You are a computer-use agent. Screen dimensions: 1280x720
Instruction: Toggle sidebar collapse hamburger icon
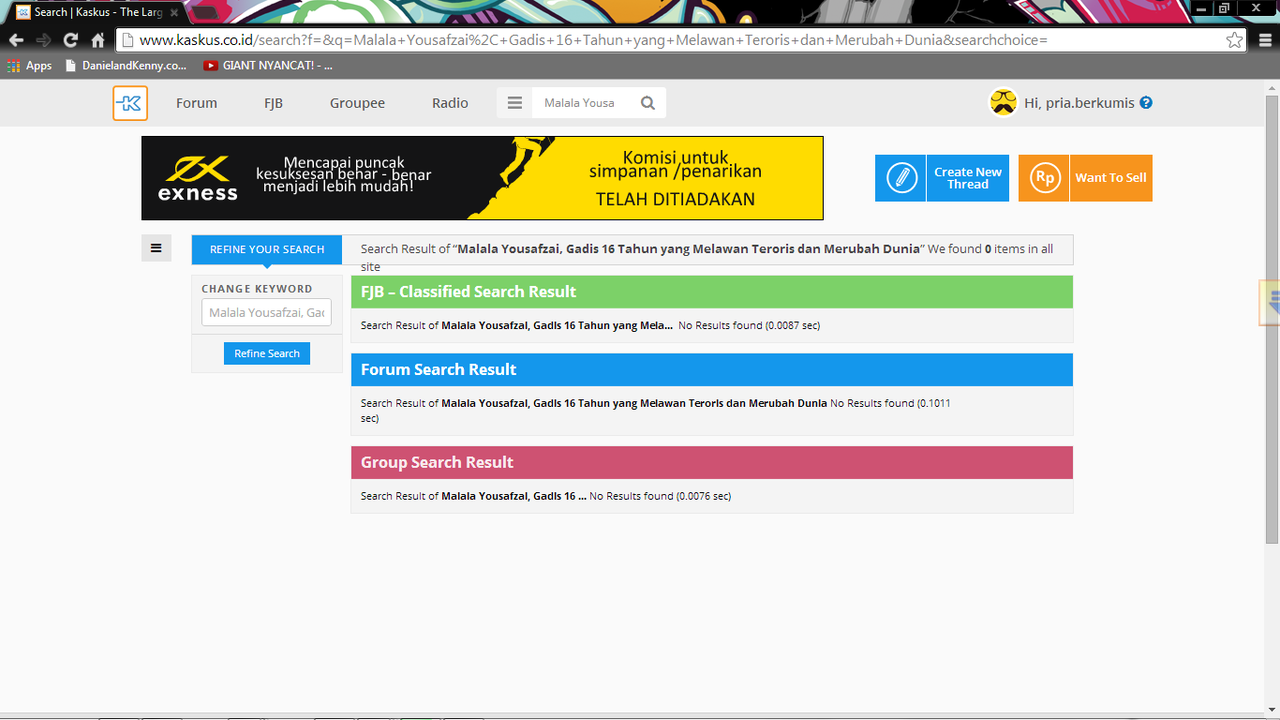tap(156, 248)
